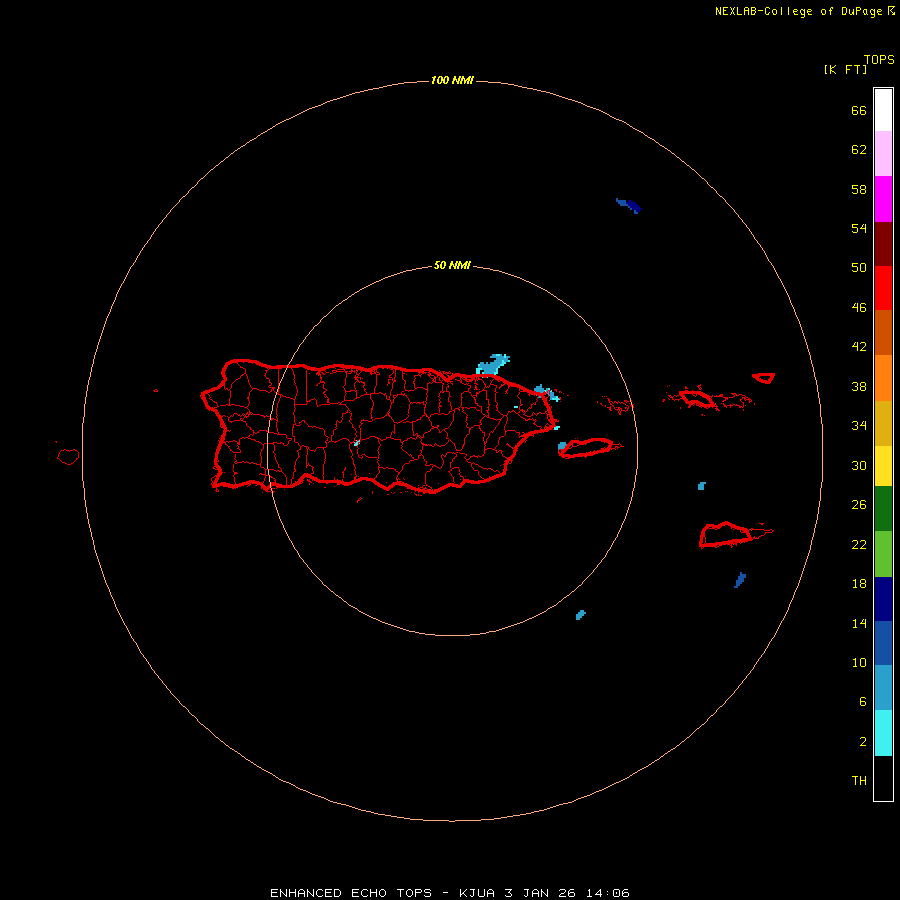The height and width of the screenshot is (900, 900).
Task: Click the small cyan echo in central Puerto Rico
Action: (x=356, y=443)
